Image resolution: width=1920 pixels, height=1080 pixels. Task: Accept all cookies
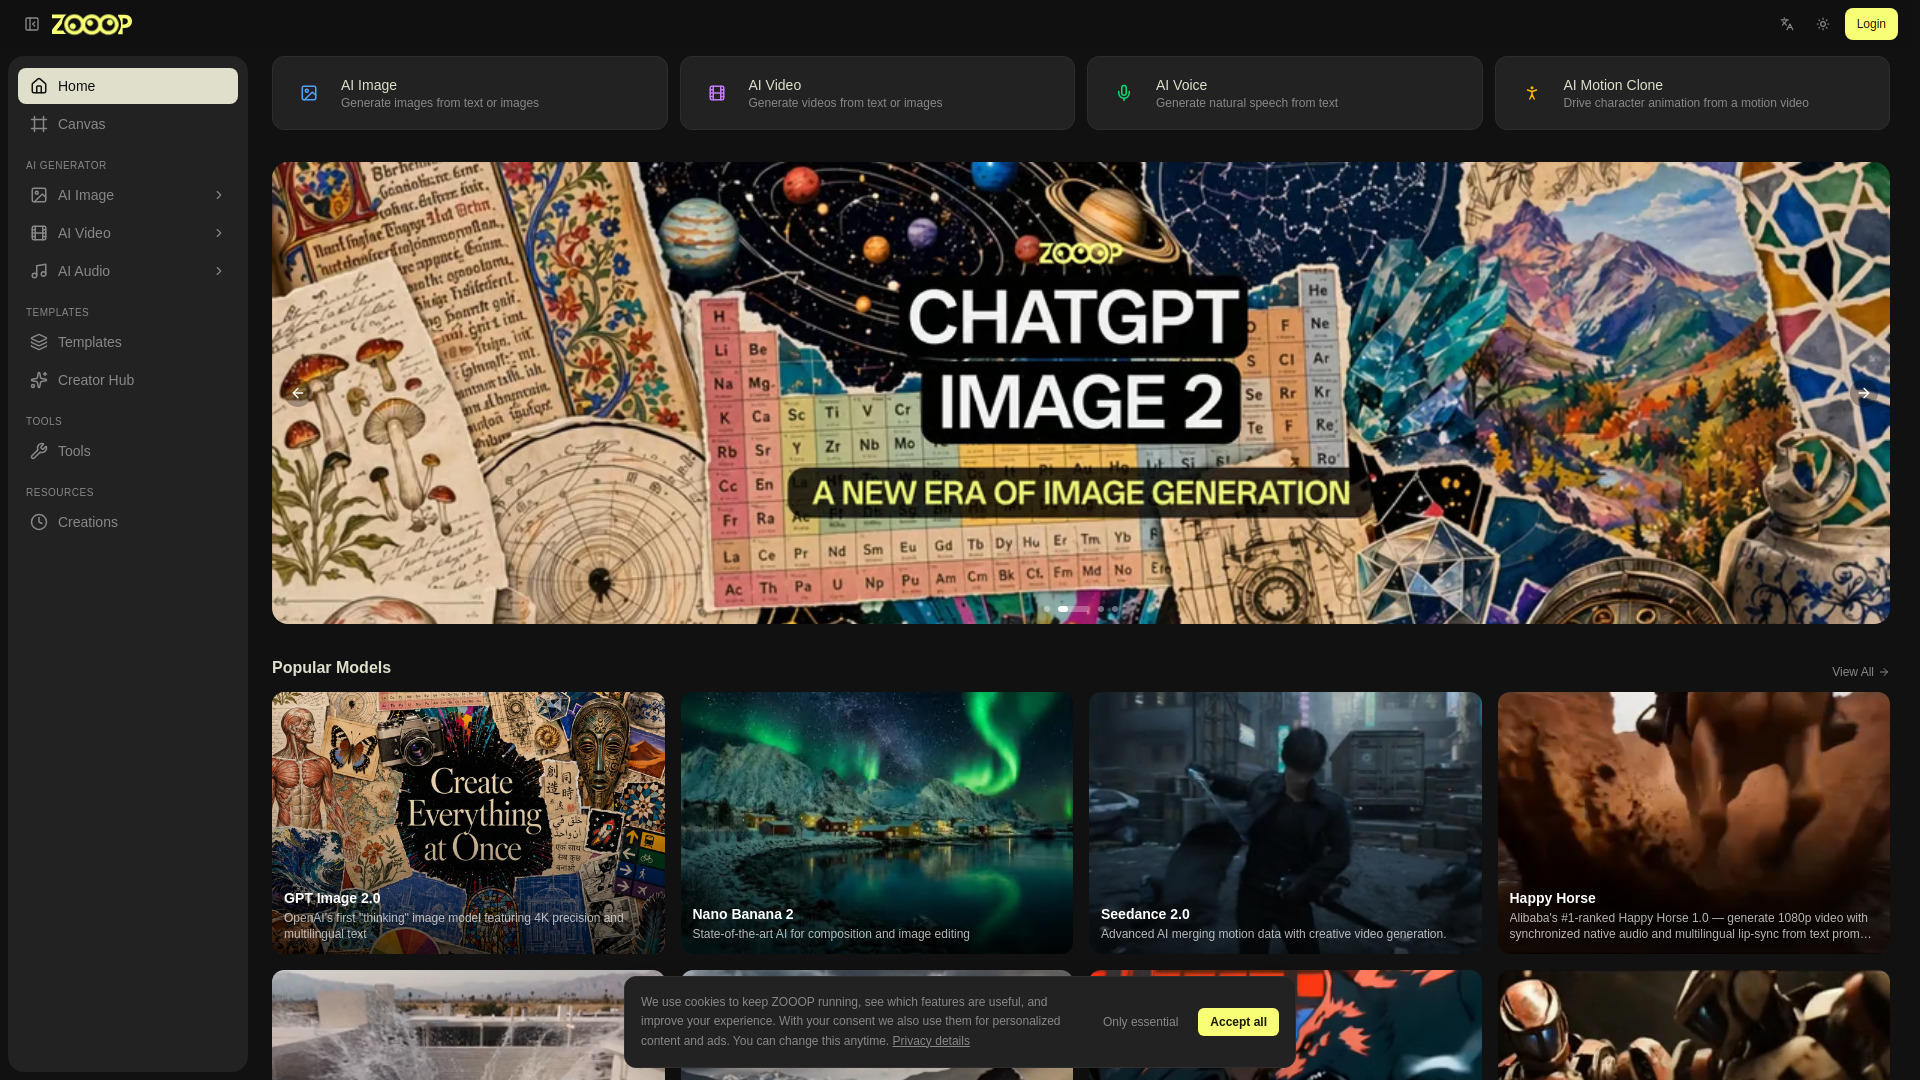[1238, 1022]
